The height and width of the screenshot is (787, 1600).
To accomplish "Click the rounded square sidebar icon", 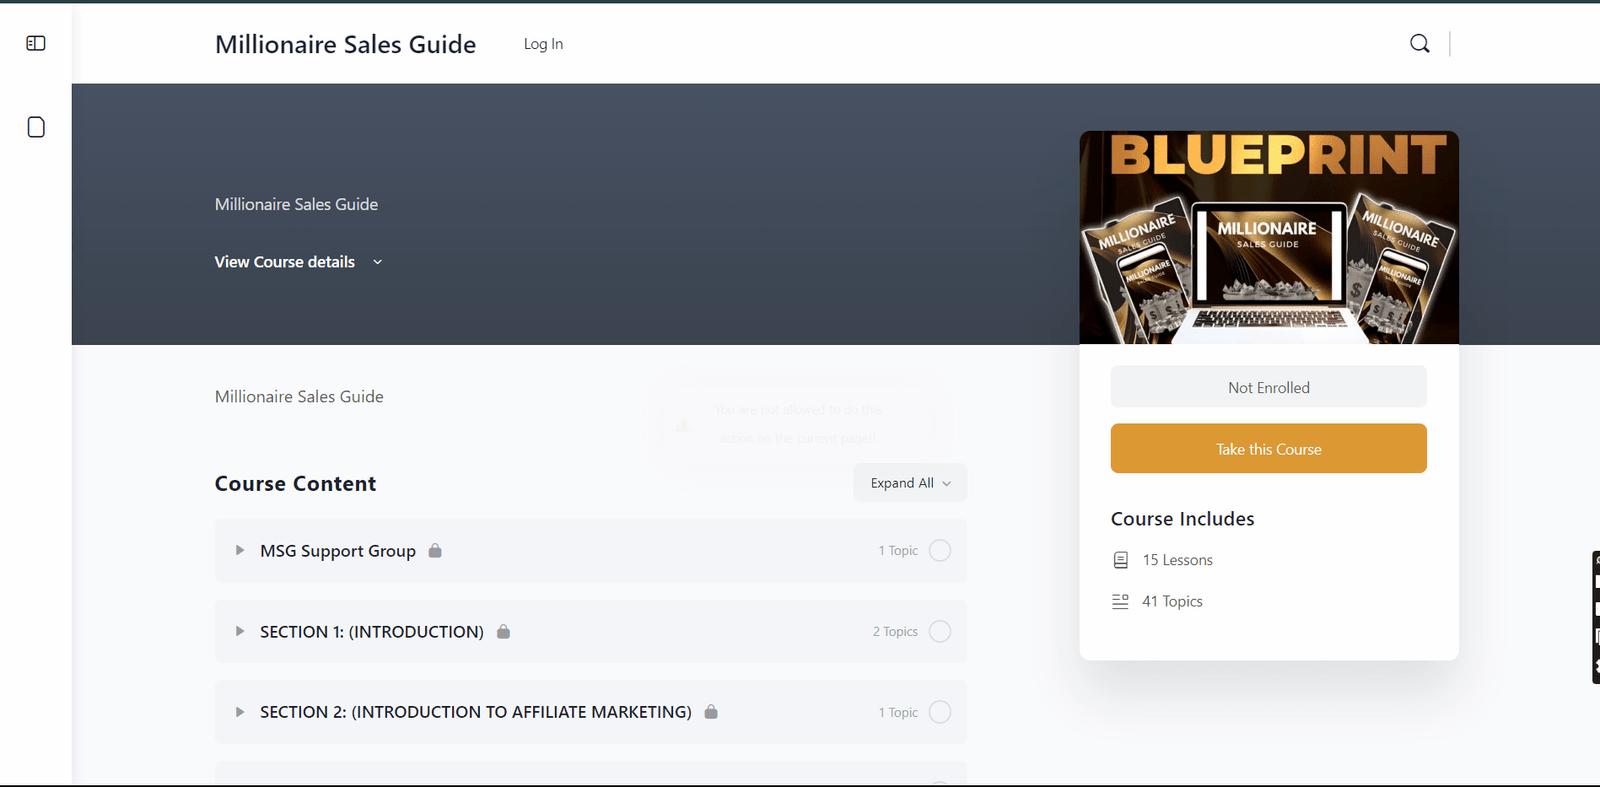I will tap(36, 127).
